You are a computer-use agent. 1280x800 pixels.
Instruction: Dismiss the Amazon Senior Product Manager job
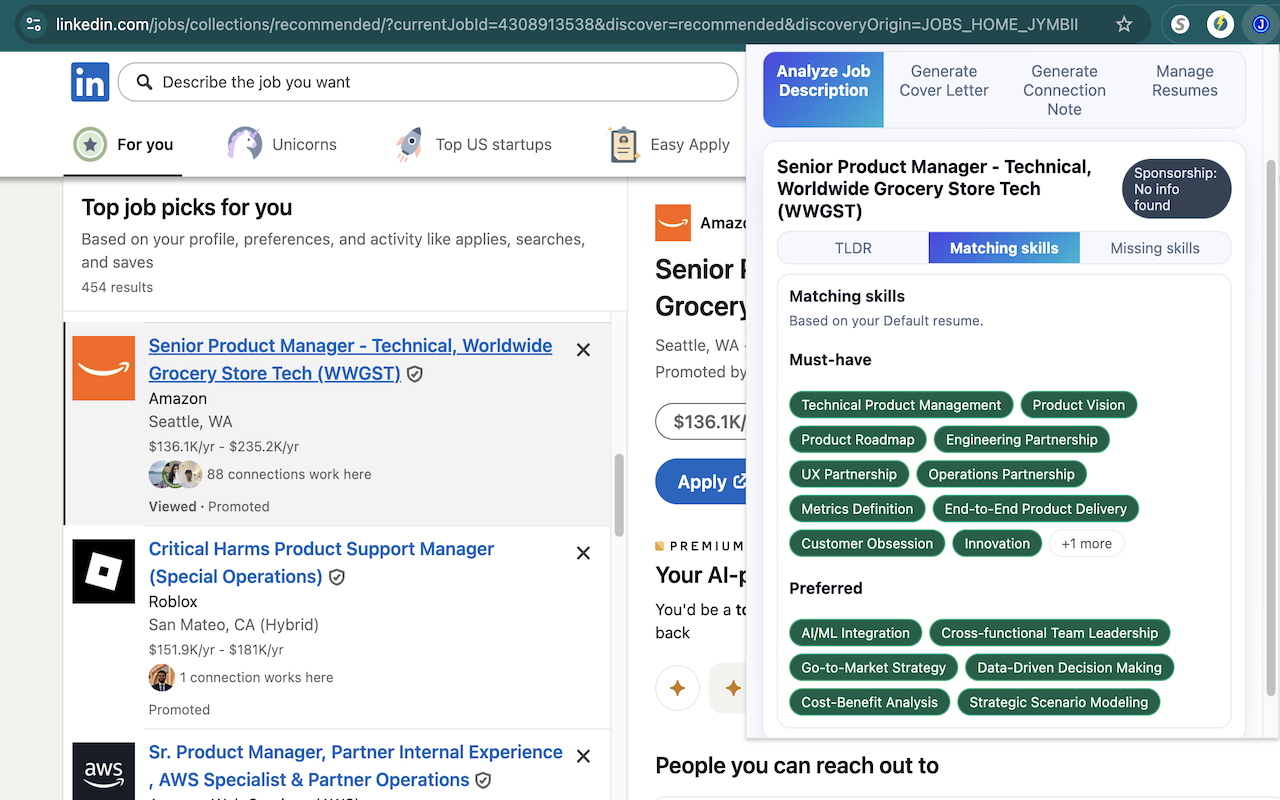point(584,350)
